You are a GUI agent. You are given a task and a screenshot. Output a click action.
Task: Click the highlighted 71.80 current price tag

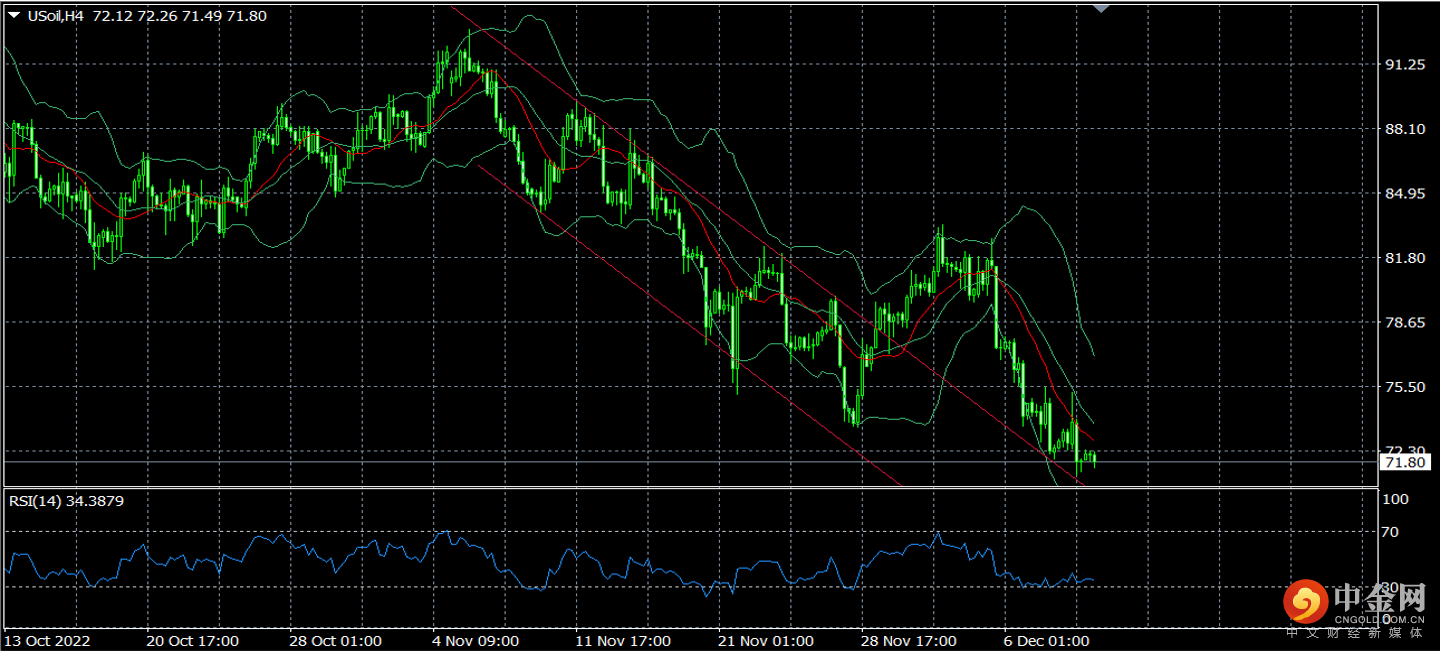[1401, 462]
